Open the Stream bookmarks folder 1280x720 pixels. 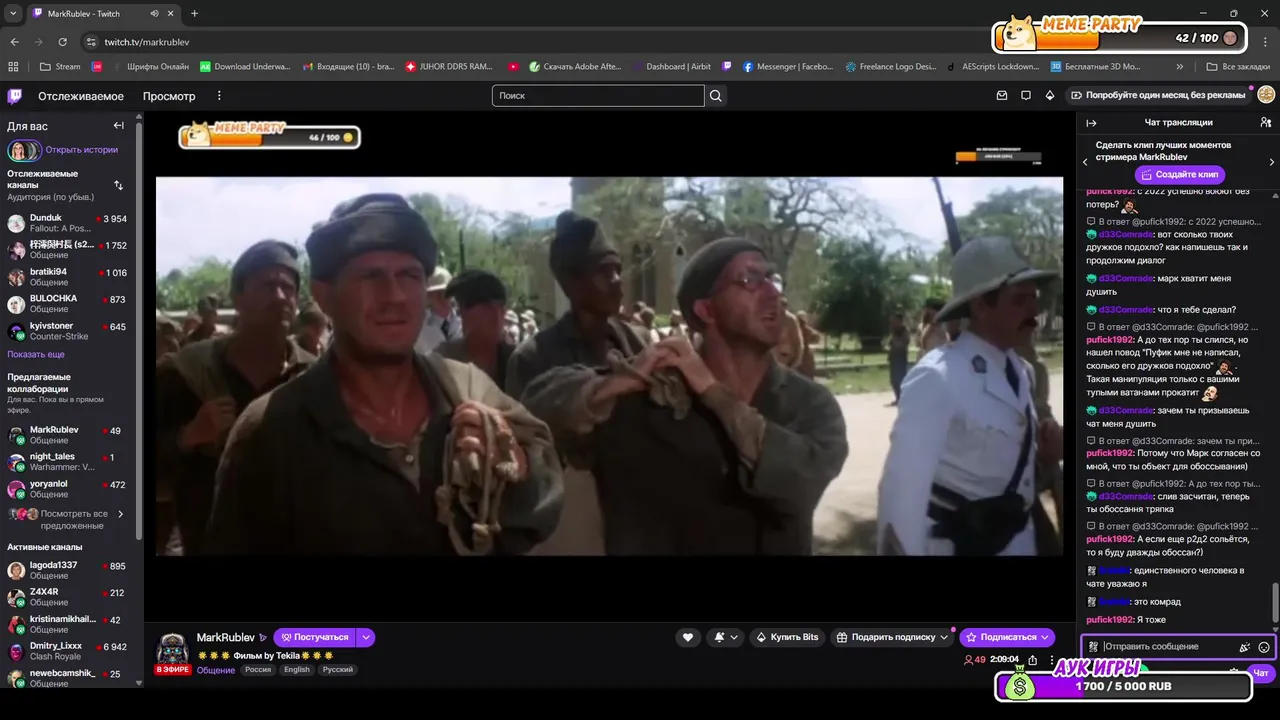[x=60, y=67]
